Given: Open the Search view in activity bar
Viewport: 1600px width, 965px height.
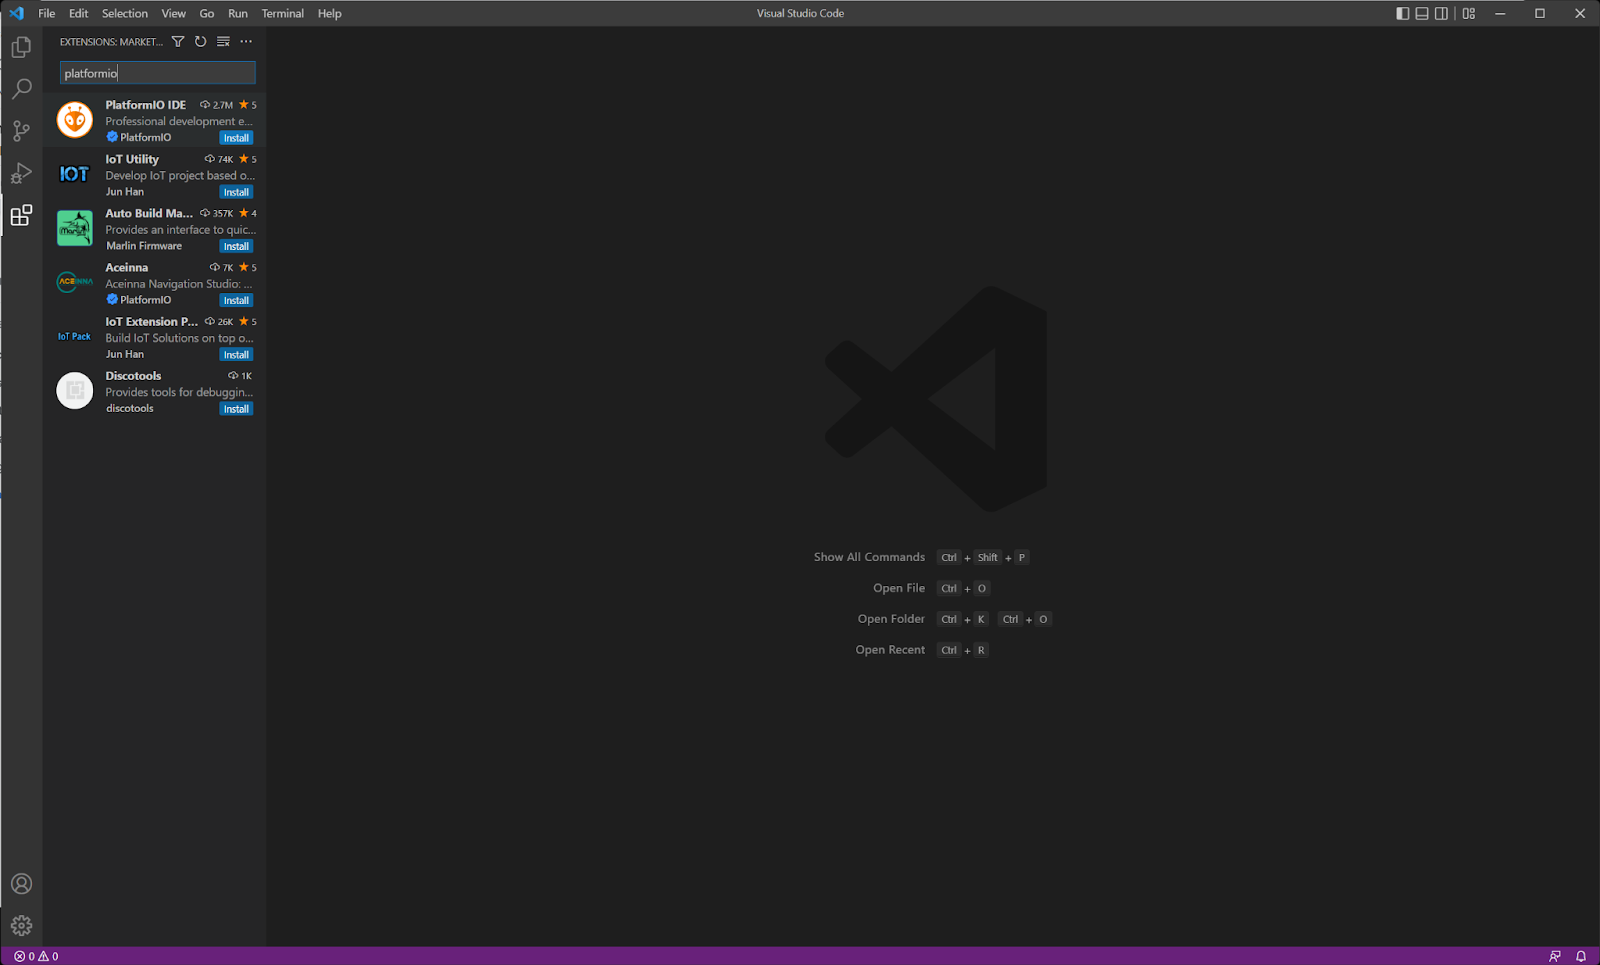Looking at the screenshot, I should (x=21, y=89).
